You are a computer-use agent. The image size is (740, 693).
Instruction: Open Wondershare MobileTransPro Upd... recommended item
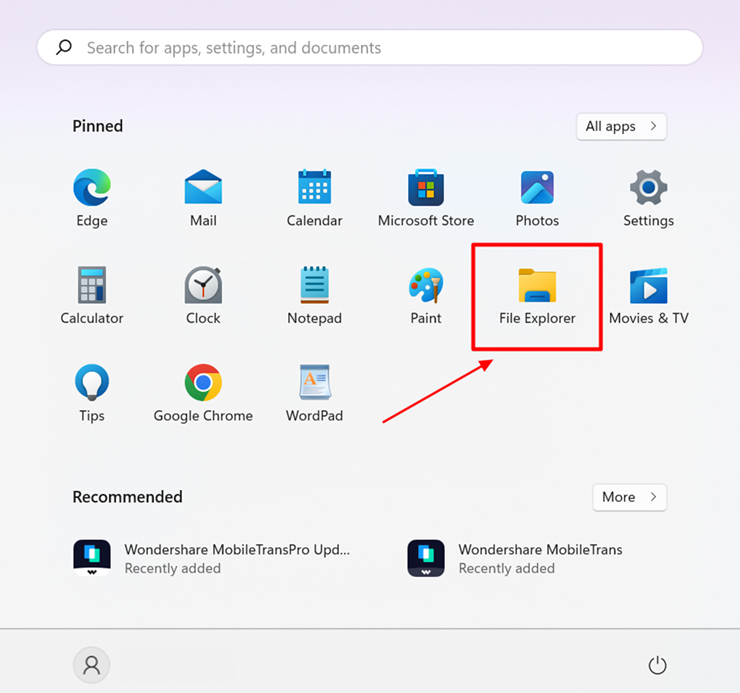pyautogui.click(x=212, y=558)
